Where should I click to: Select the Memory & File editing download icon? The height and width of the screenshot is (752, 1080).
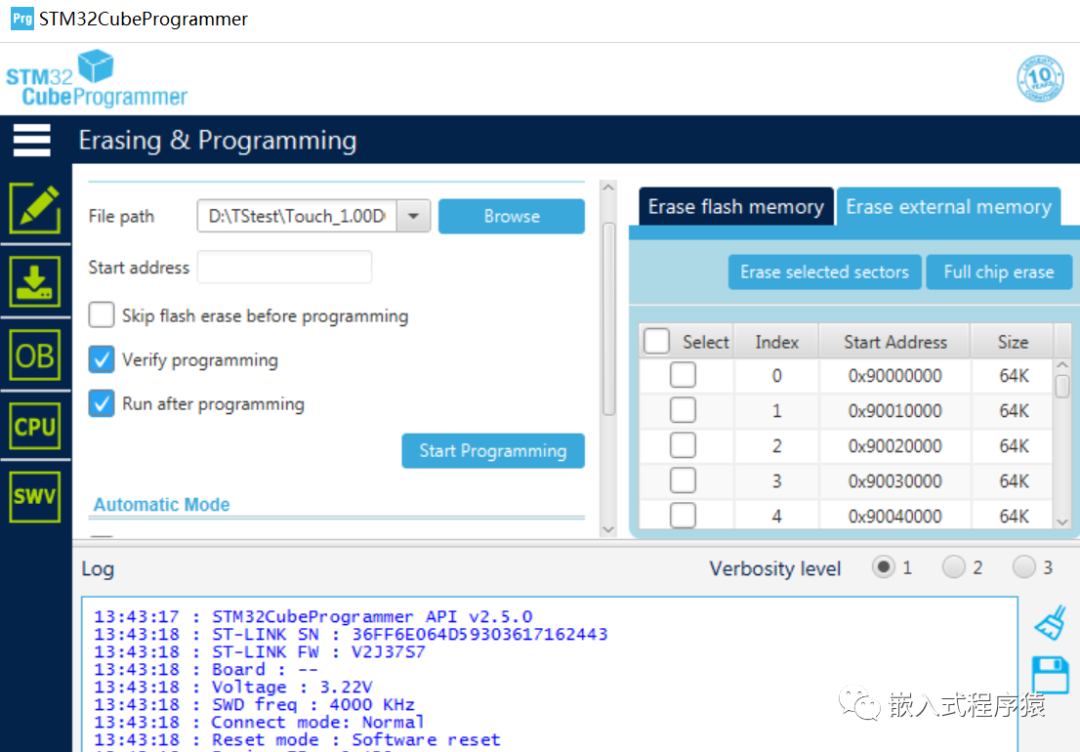(x=33, y=281)
